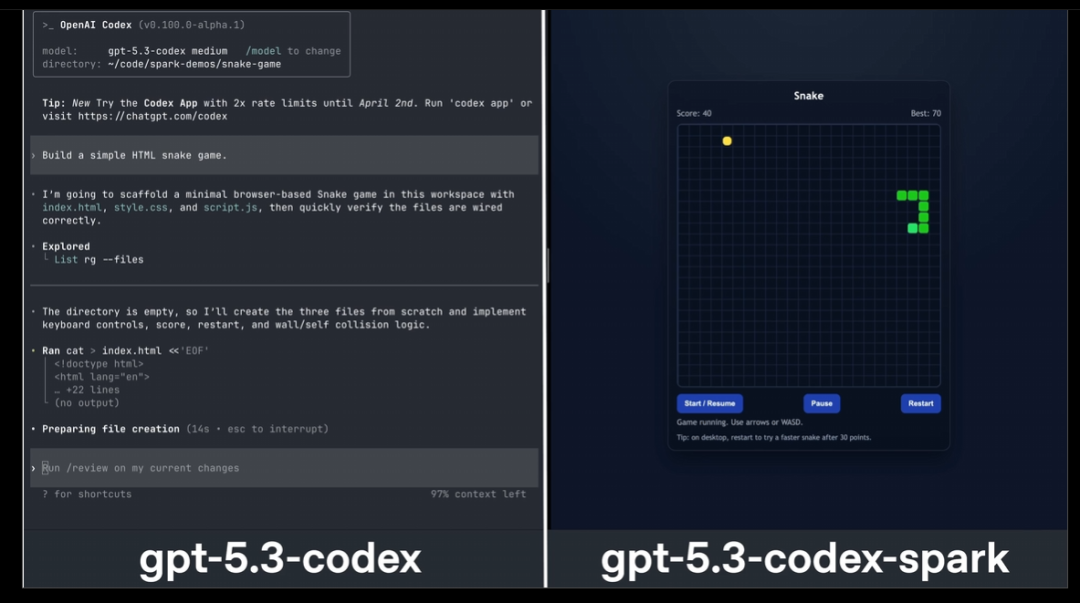Click the 'Score: 40' label
This screenshot has width=1080, height=603.
694,113
